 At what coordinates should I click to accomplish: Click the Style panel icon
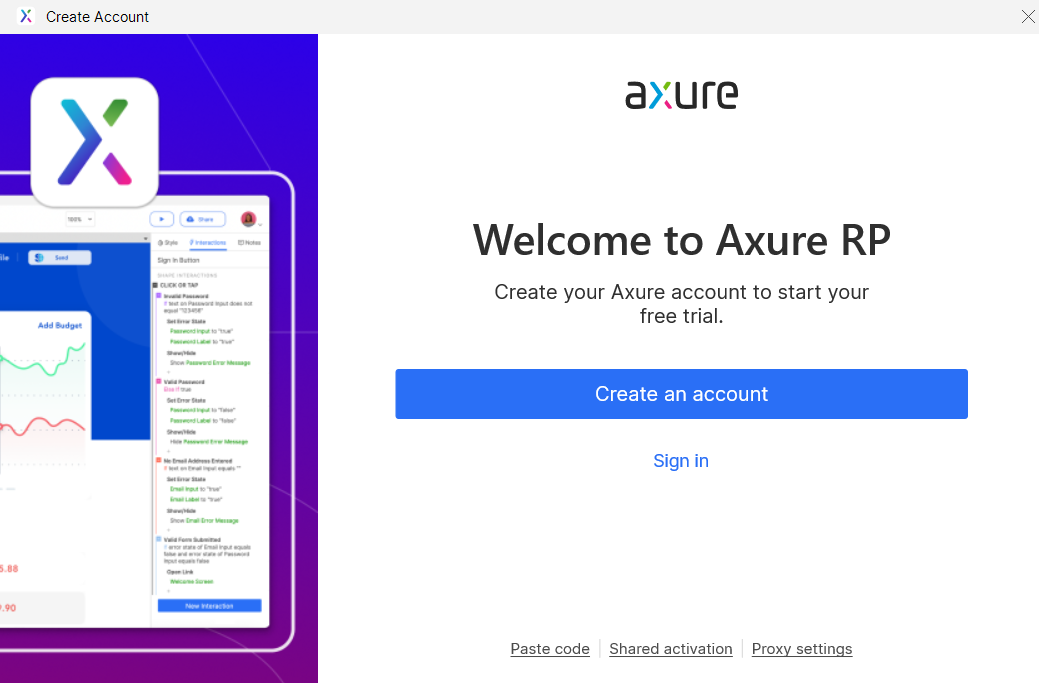(160, 243)
